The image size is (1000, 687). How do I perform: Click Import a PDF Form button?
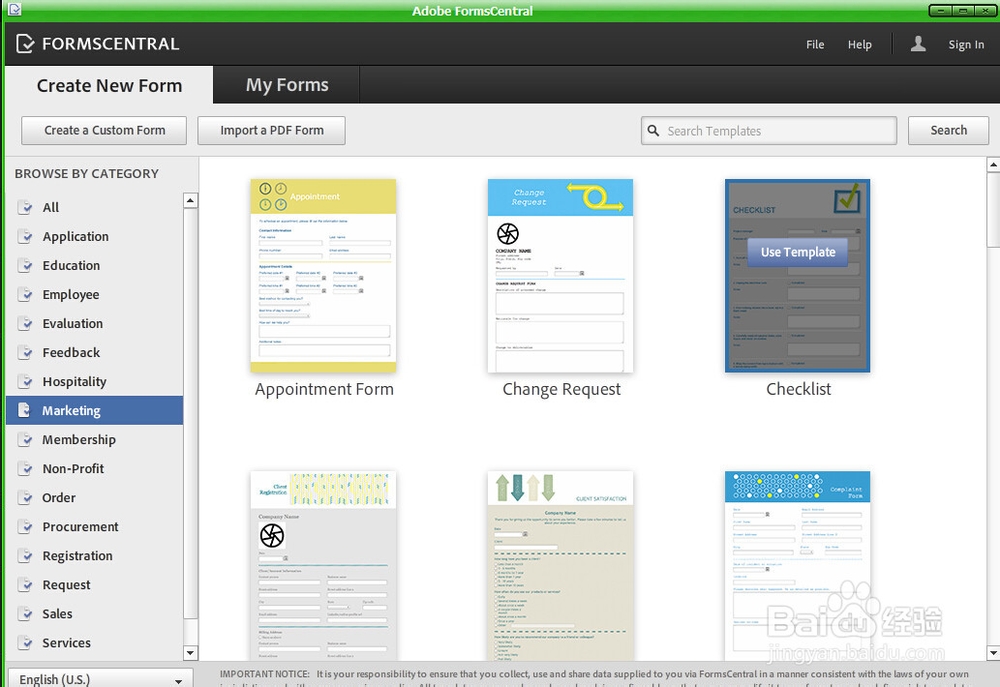[x=272, y=130]
